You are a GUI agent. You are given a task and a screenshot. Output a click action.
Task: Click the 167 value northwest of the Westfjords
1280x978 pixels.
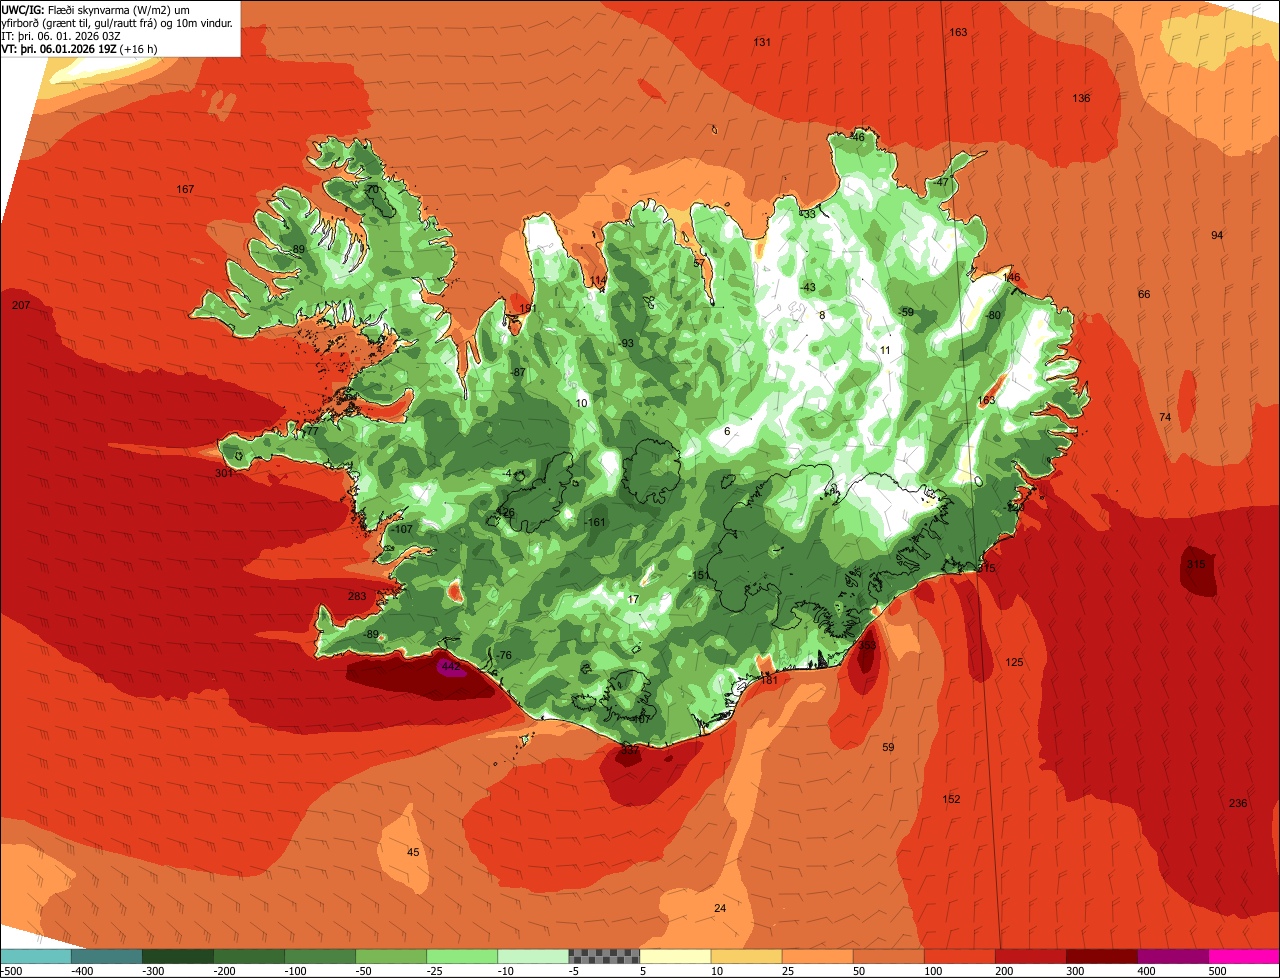pyautogui.click(x=185, y=189)
